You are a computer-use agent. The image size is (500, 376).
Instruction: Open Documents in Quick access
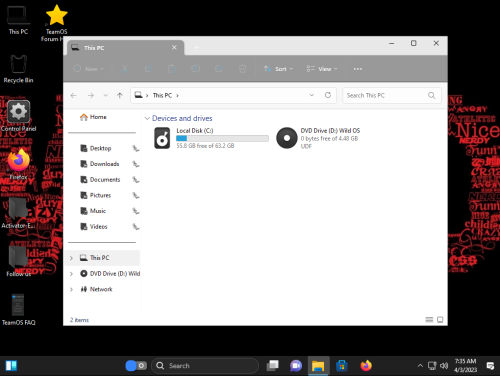click(x=100, y=180)
